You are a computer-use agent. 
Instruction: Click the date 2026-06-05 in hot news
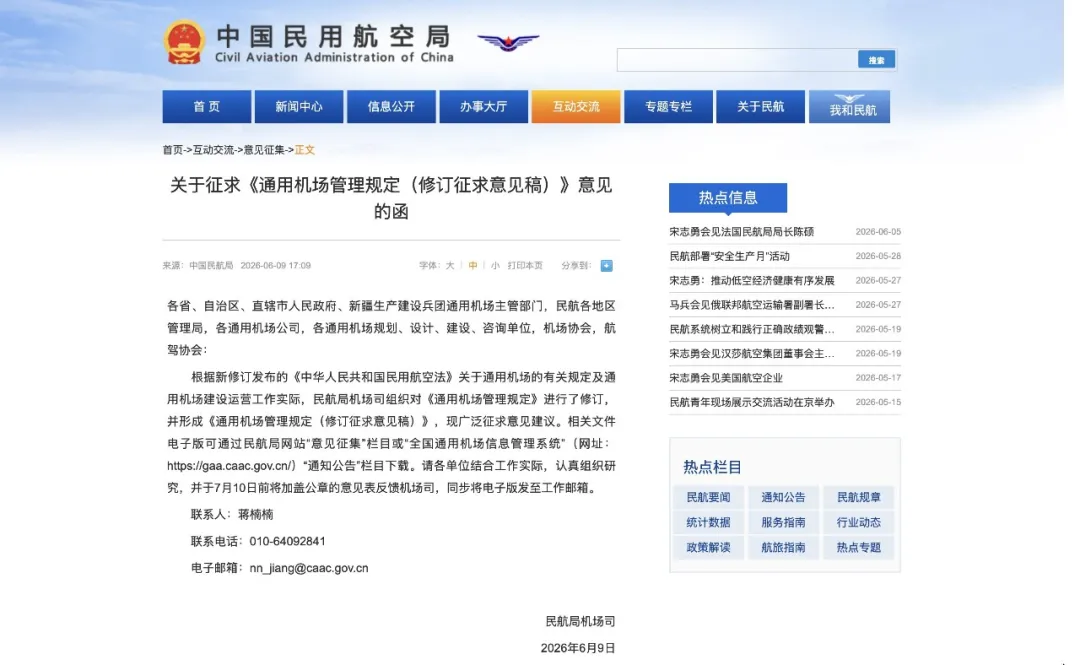coord(878,232)
